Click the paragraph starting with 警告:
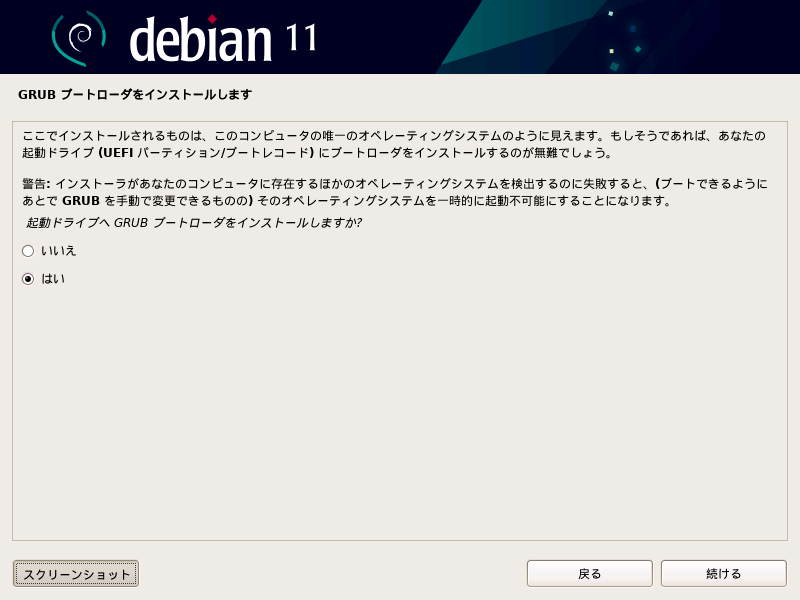Viewport: 800px width, 600px height. coord(394,192)
